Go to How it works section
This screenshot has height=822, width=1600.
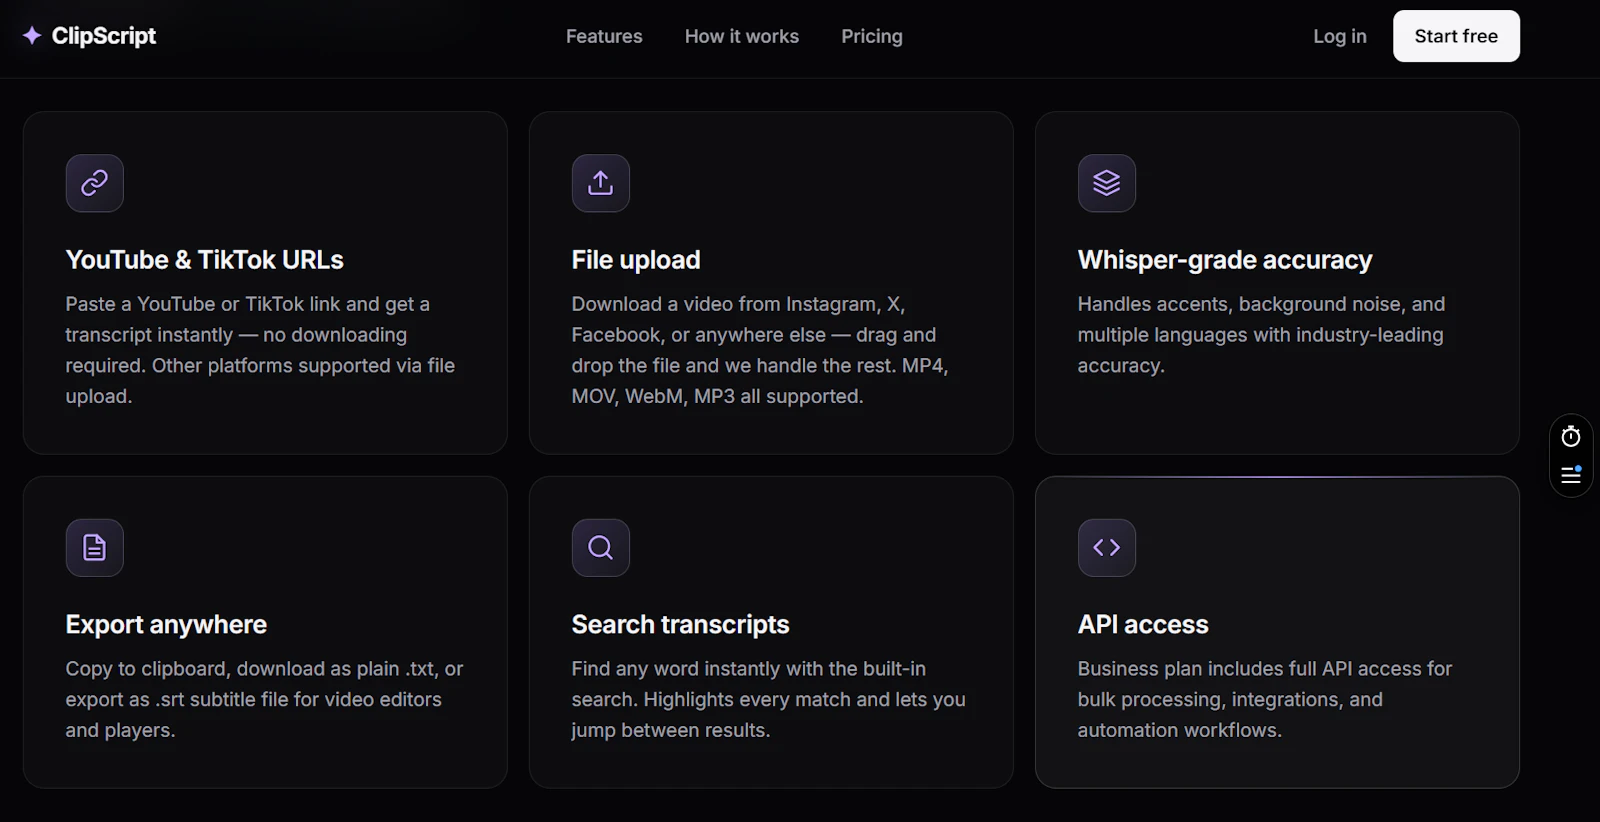[742, 36]
